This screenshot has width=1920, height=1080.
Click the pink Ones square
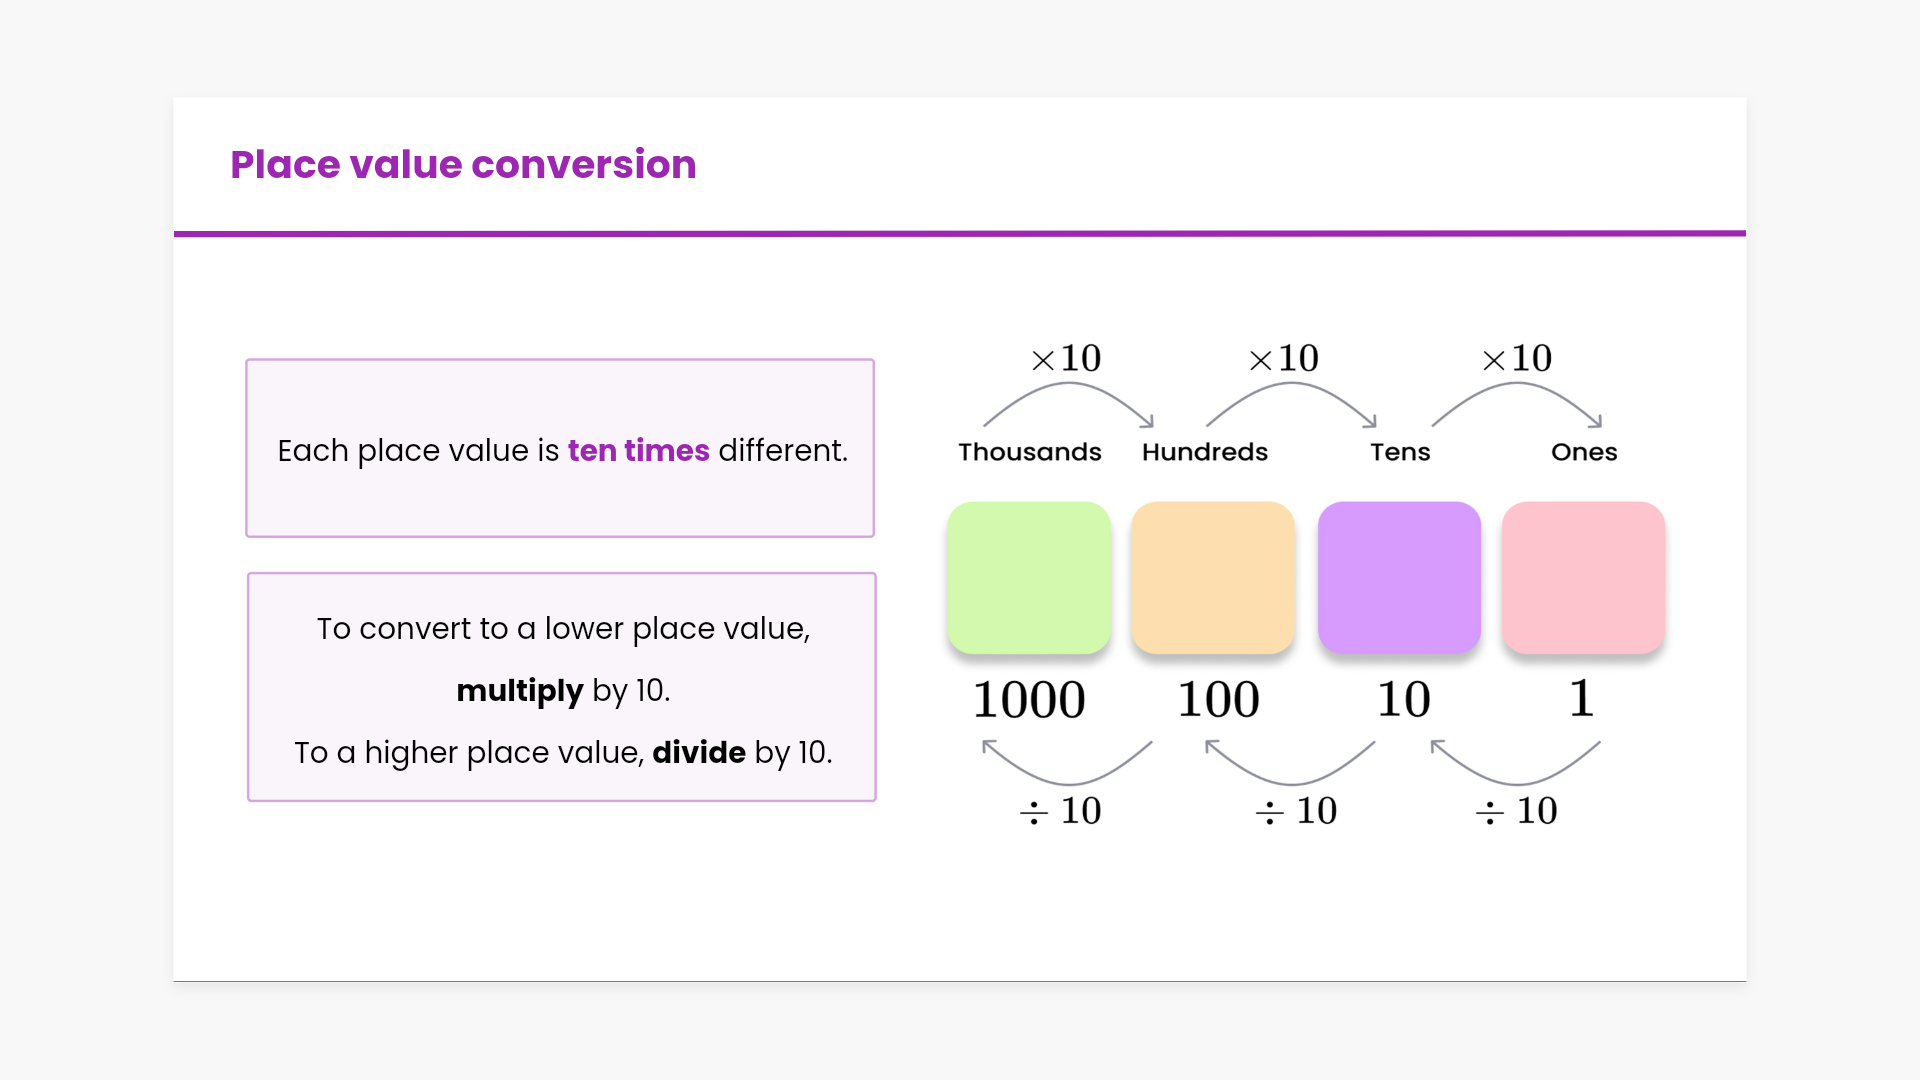coord(1583,578)
